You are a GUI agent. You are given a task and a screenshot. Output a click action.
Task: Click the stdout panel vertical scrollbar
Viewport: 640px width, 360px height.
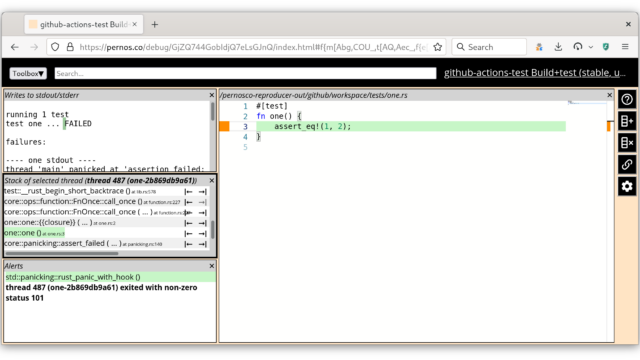click(213, 111)
